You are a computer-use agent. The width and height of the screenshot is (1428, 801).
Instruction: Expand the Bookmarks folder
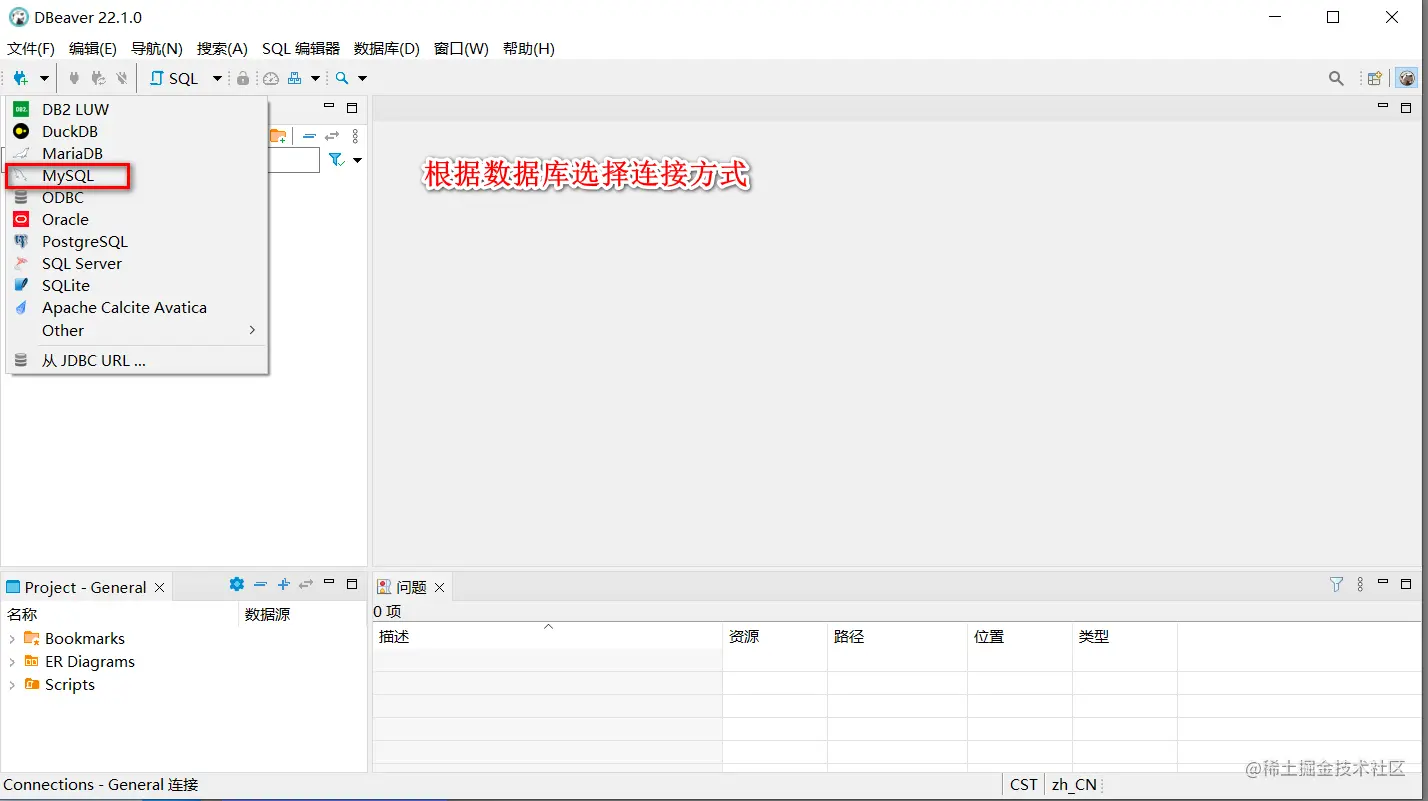12,638
